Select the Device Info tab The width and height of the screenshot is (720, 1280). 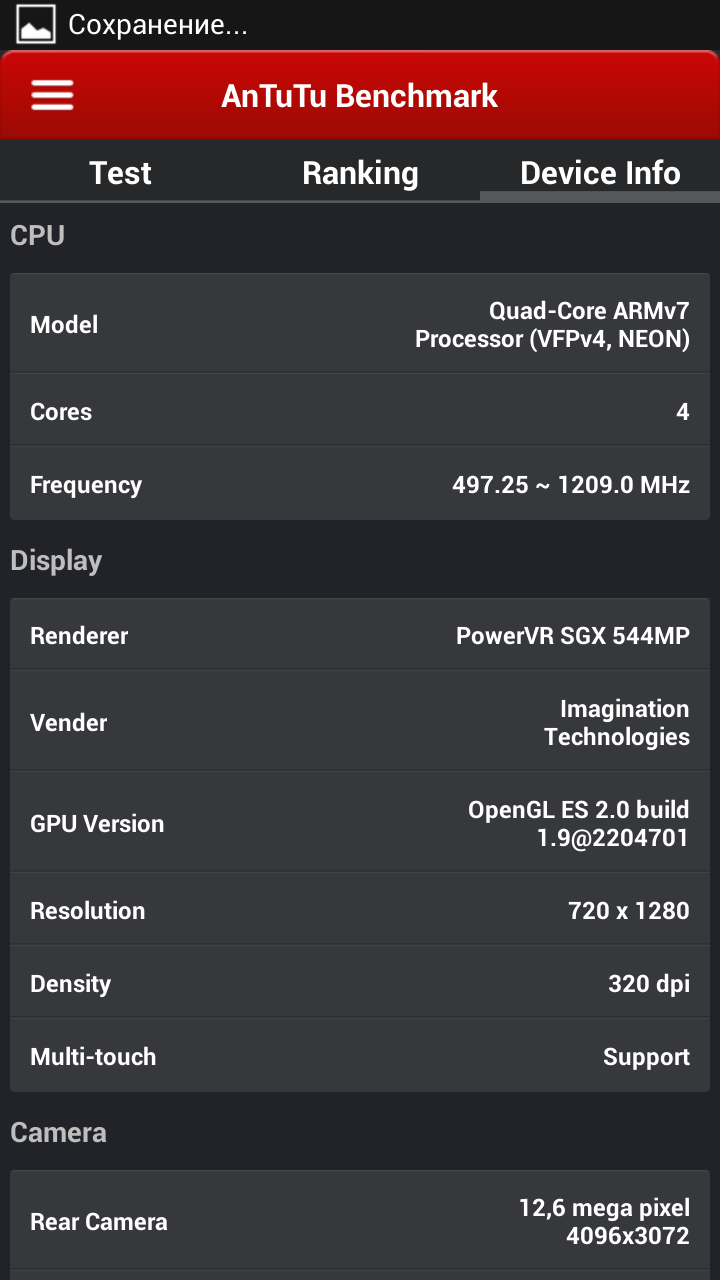(x=600, y=173)
